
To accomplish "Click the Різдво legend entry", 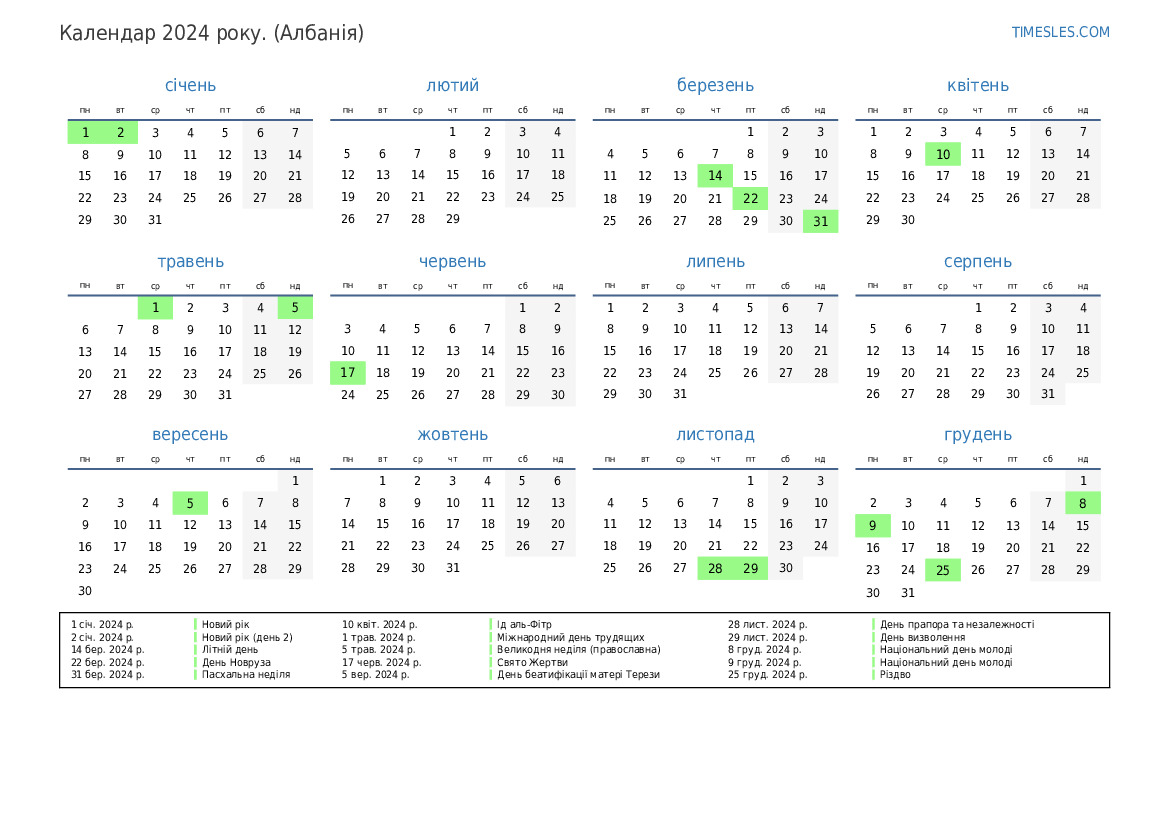I will coord(895,675).
